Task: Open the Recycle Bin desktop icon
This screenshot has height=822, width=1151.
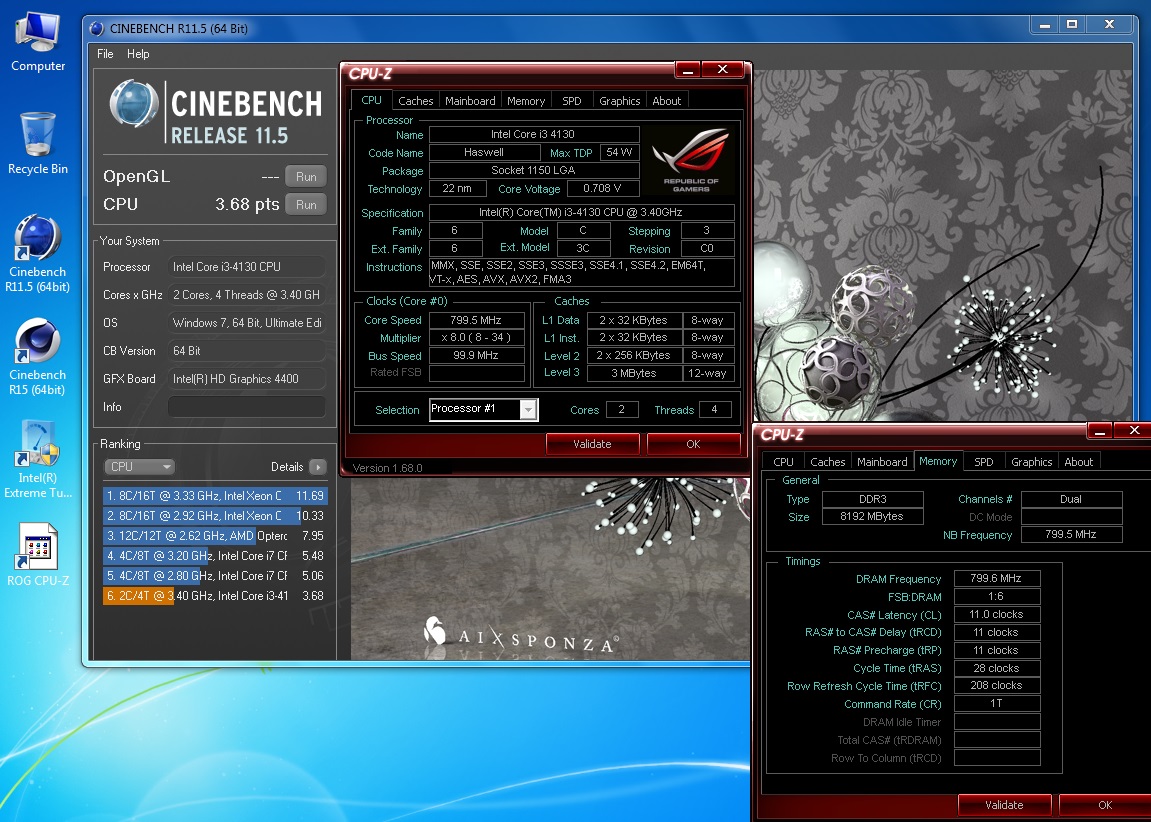Action: point(37,144)
